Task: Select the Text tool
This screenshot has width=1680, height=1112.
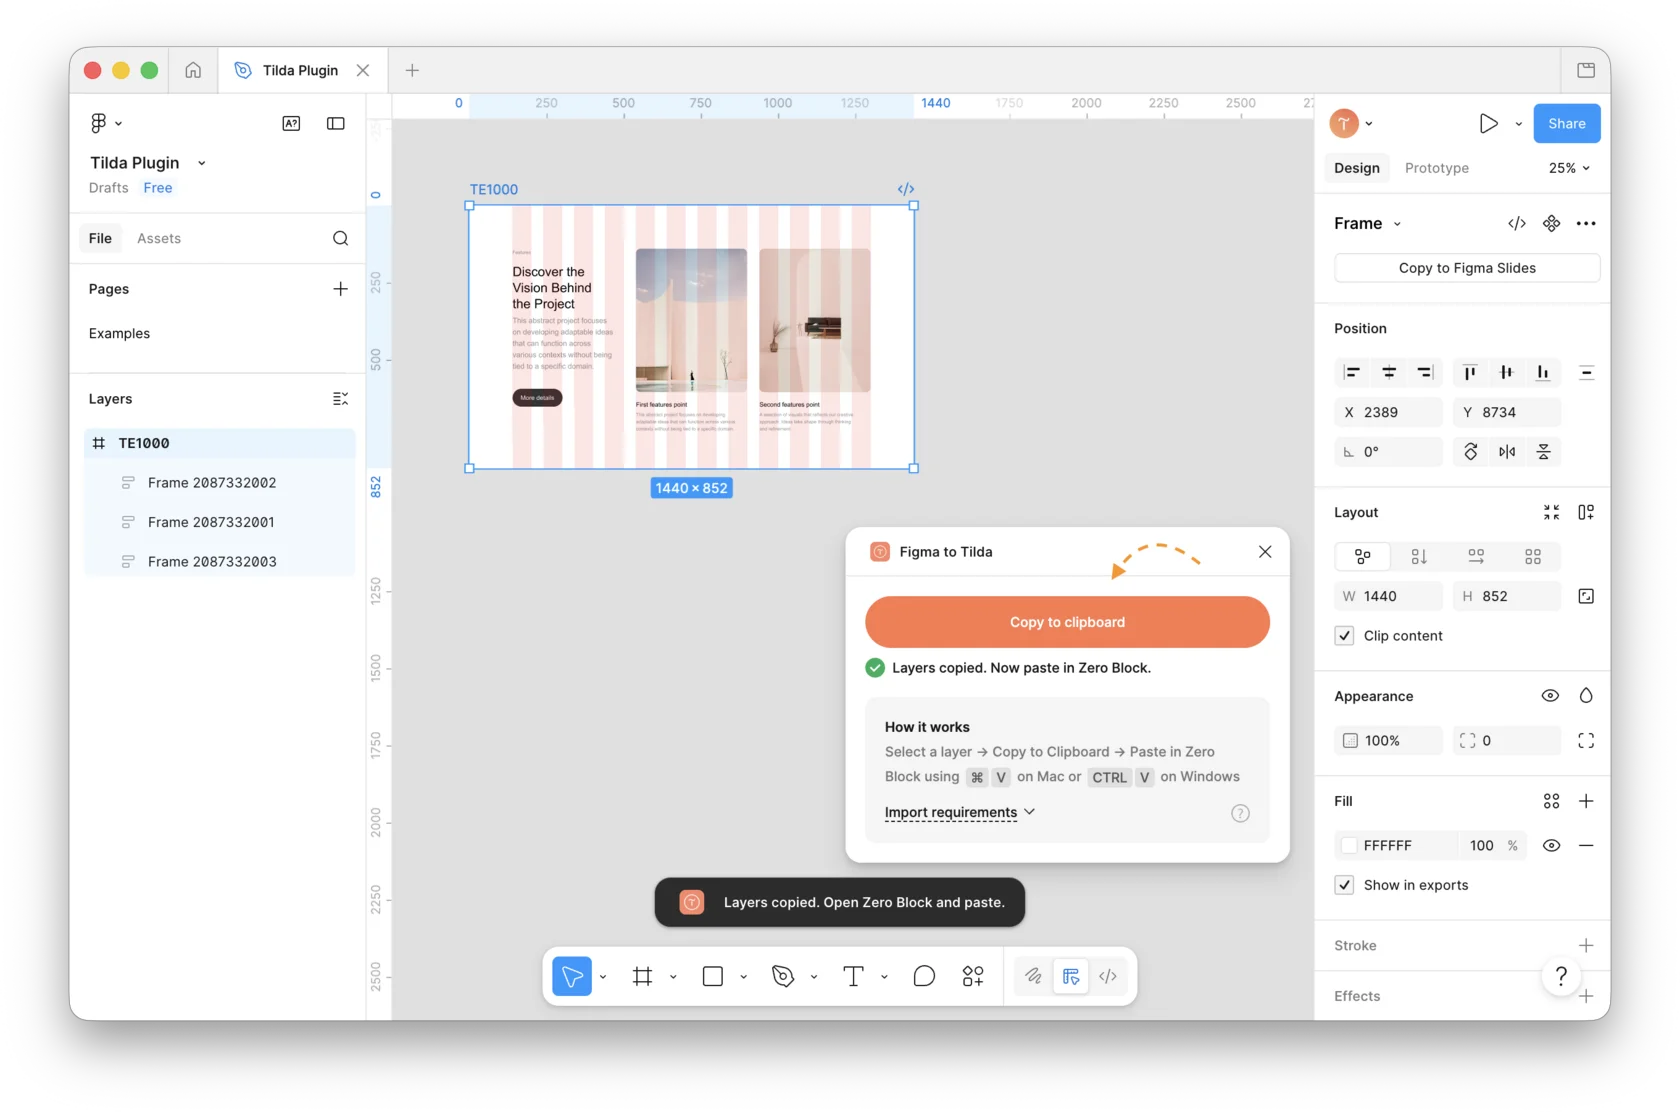Action: [853, 976]
